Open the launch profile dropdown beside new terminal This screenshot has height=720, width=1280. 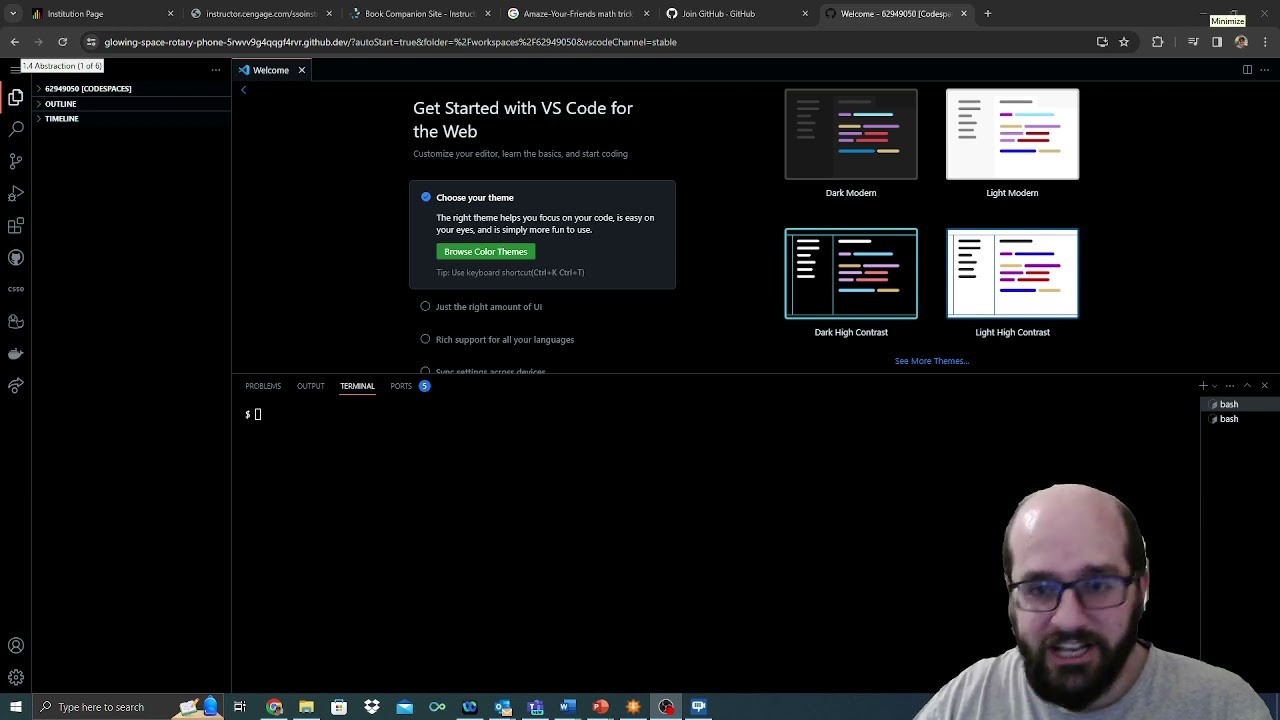click(1215, 386)
